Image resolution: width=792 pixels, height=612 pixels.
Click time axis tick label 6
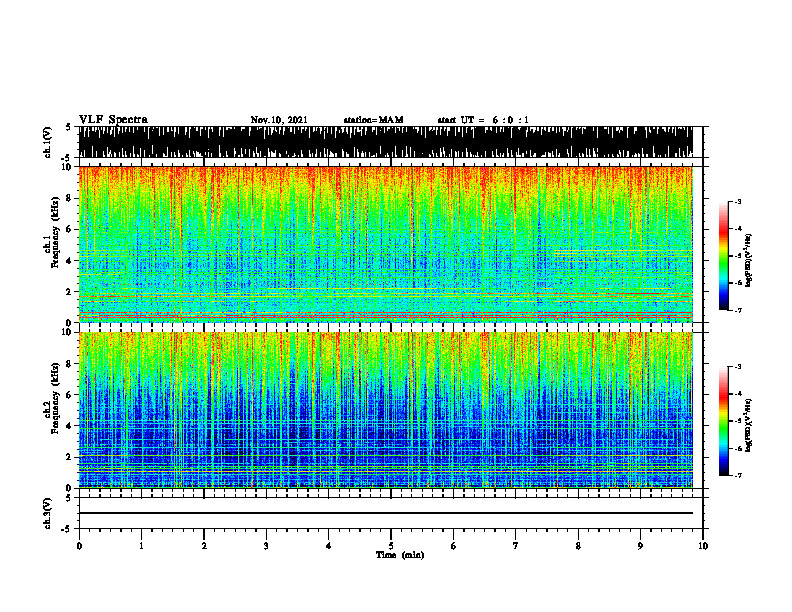(454, 546)
